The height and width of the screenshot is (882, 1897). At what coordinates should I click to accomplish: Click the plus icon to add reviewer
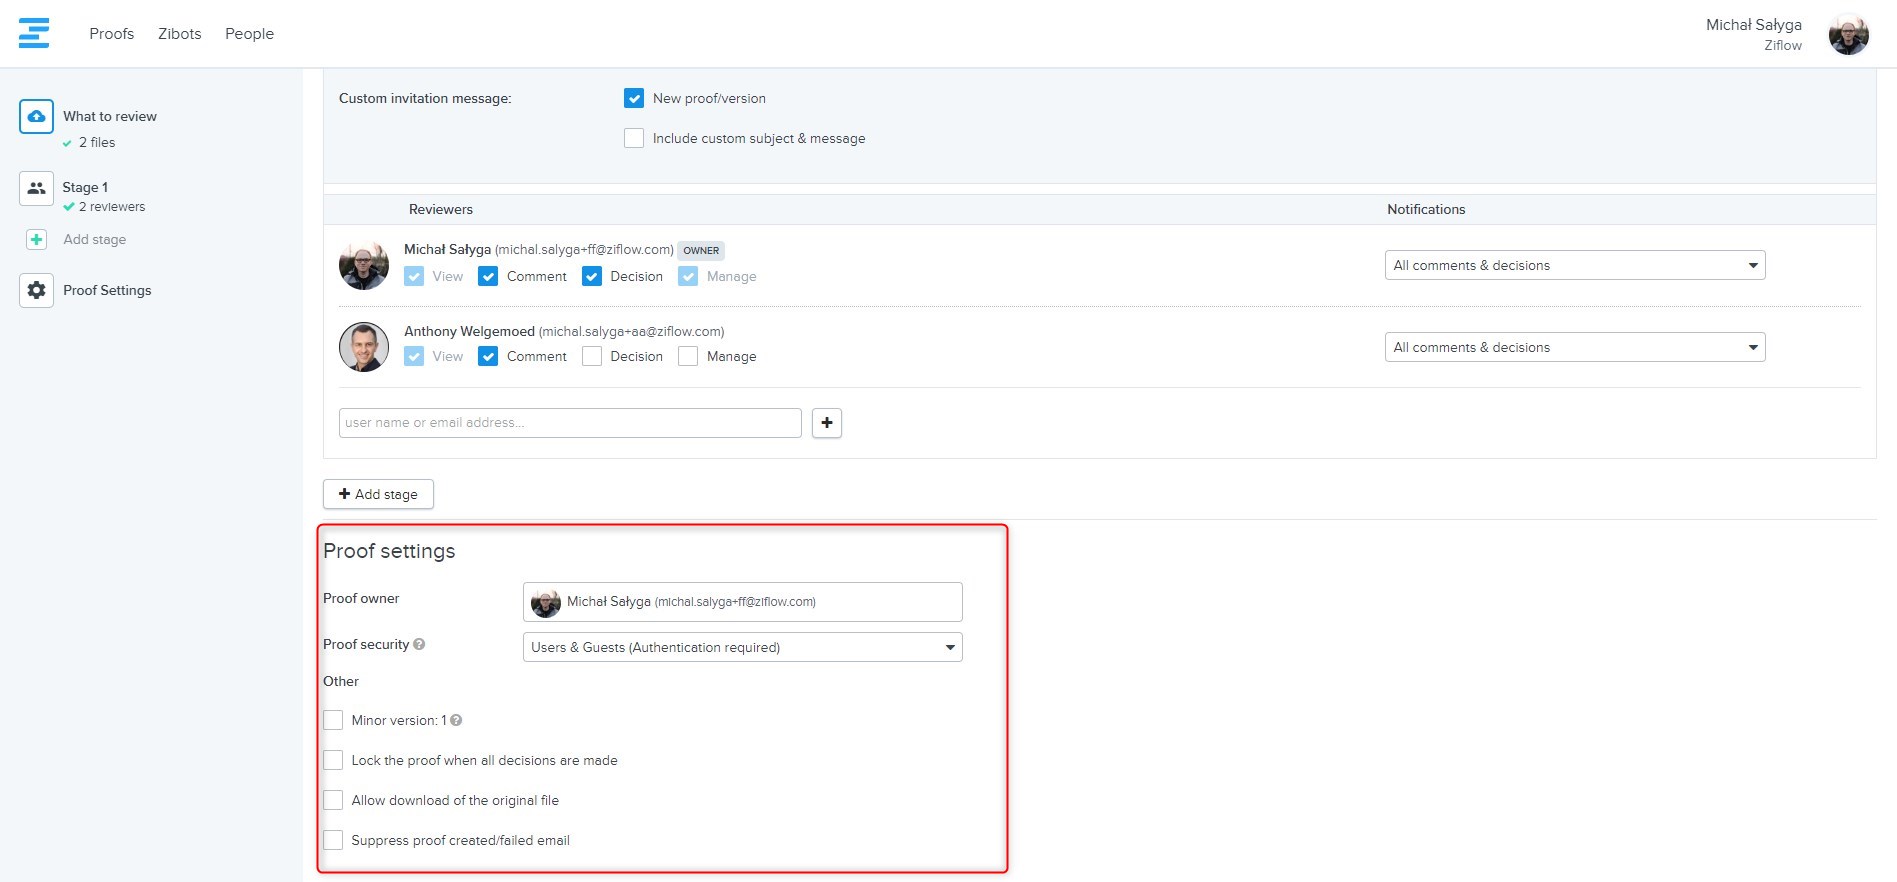826,423
